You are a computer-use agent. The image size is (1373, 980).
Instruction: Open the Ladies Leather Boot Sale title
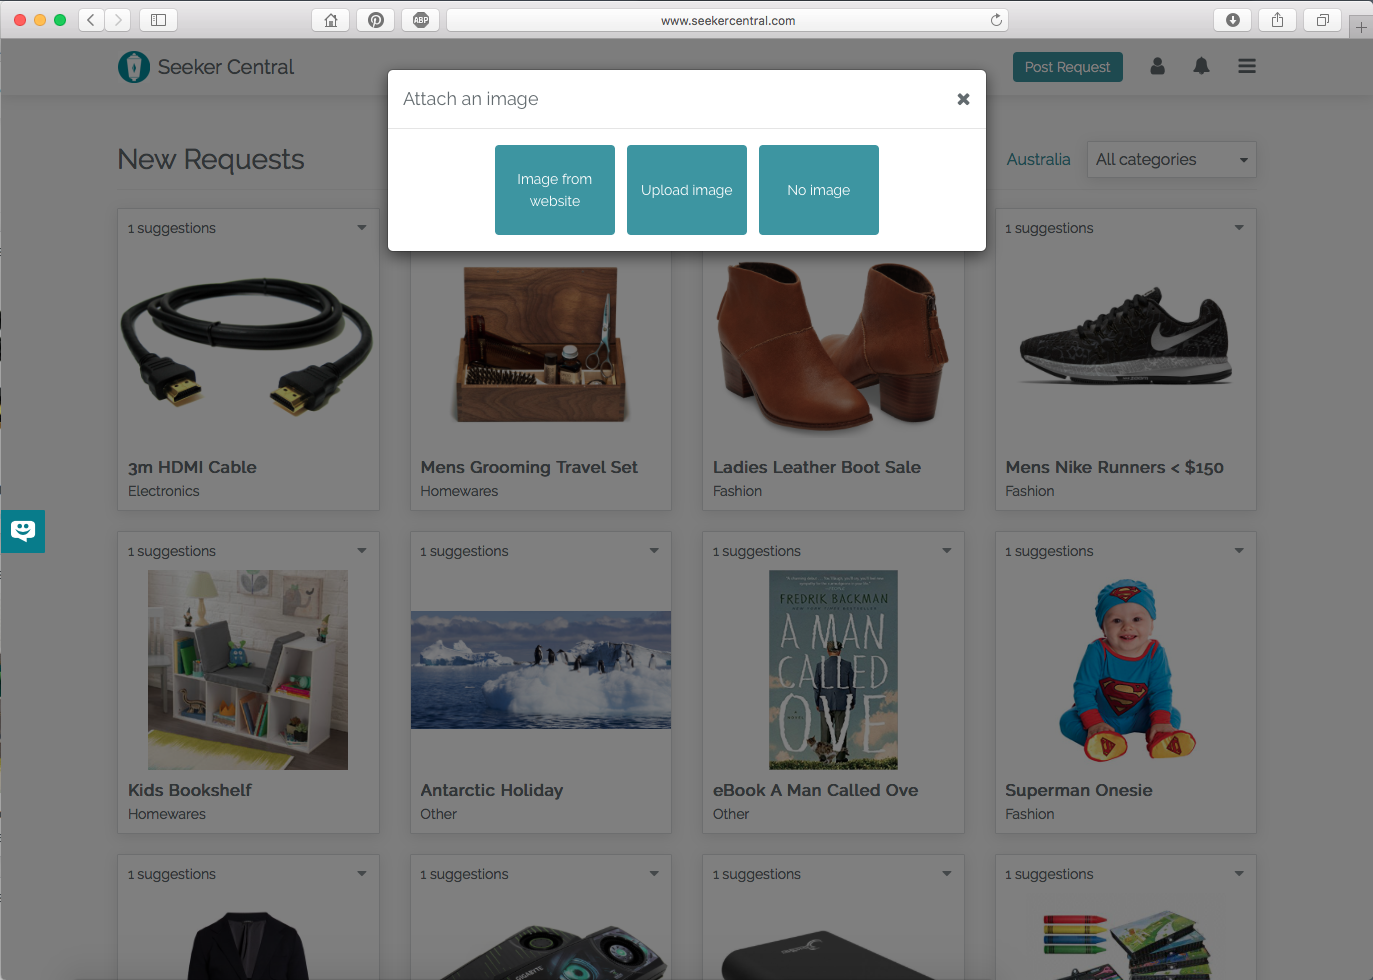click(x=817, y=467)
